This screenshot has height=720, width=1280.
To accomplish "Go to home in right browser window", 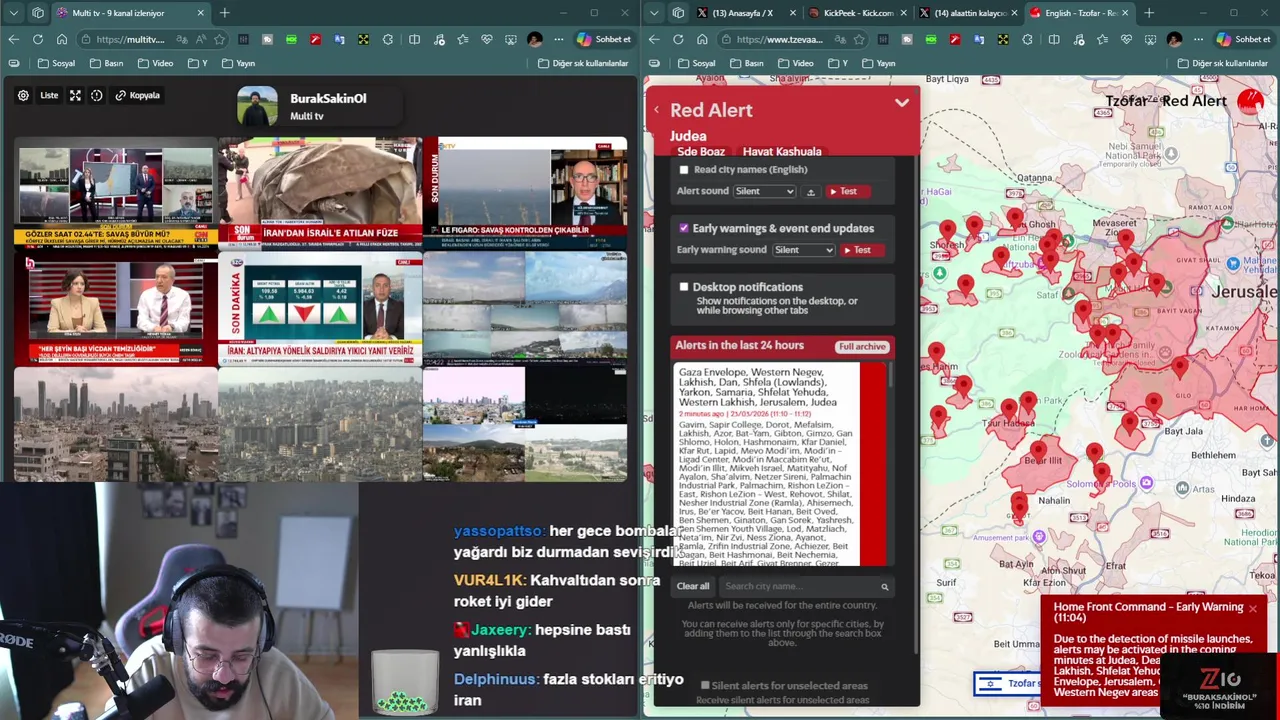I will tap(702, 39).
